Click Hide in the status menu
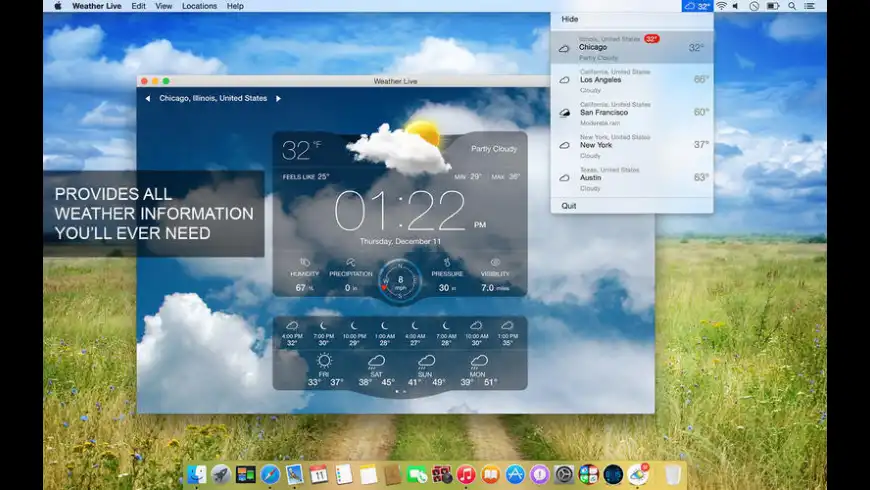 pos(569,19)
